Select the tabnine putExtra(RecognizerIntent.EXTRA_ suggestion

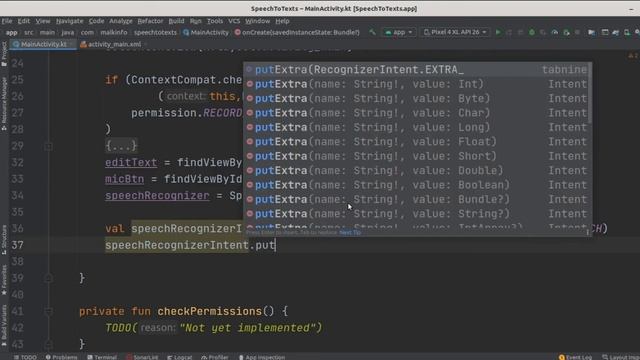tap(416, 70)
